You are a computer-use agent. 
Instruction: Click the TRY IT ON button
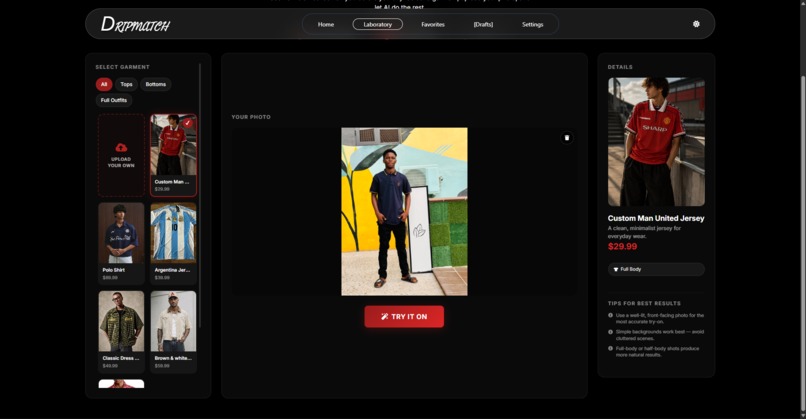coord(404,317)
